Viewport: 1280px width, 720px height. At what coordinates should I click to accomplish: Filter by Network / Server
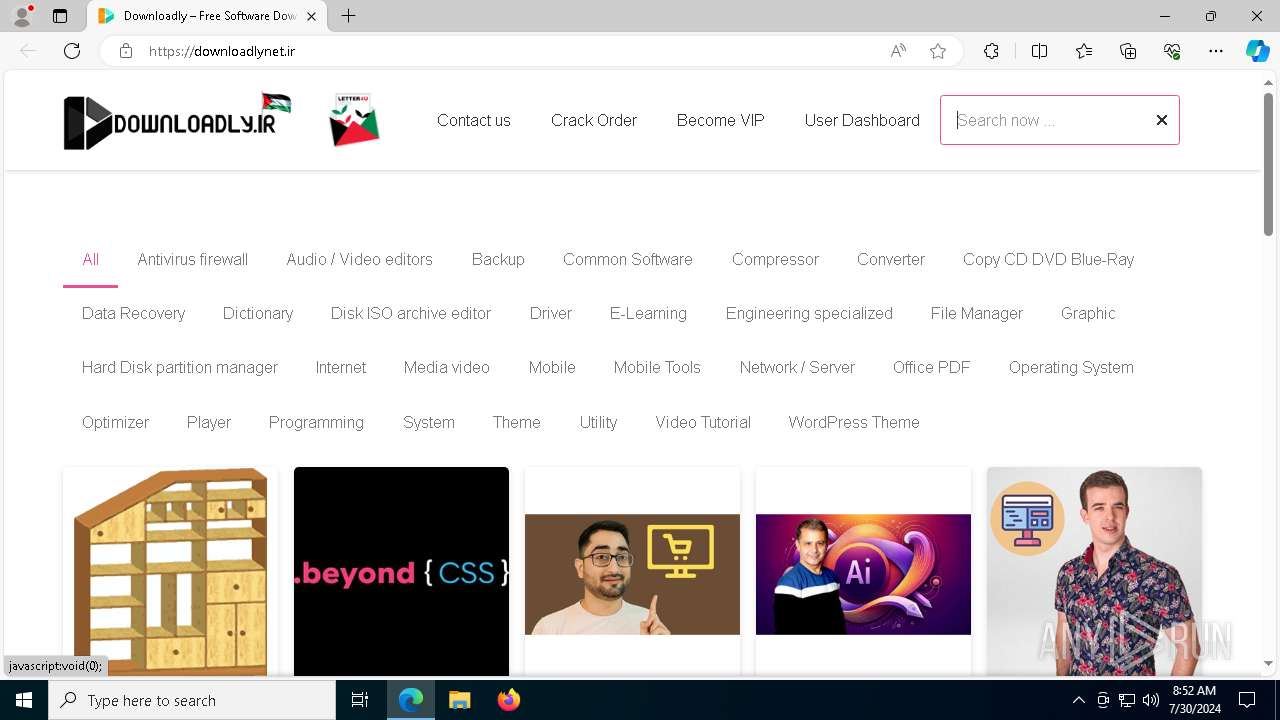pyautogui.click(x=797, y=367)
